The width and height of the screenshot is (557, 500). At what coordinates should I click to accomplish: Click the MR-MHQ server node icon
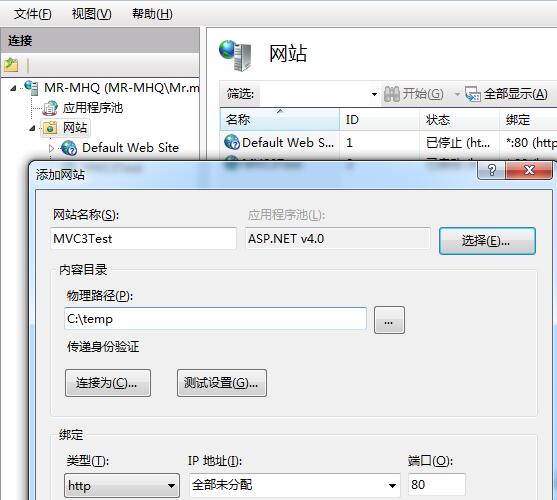pyautogui.click(x=31, y=88)
